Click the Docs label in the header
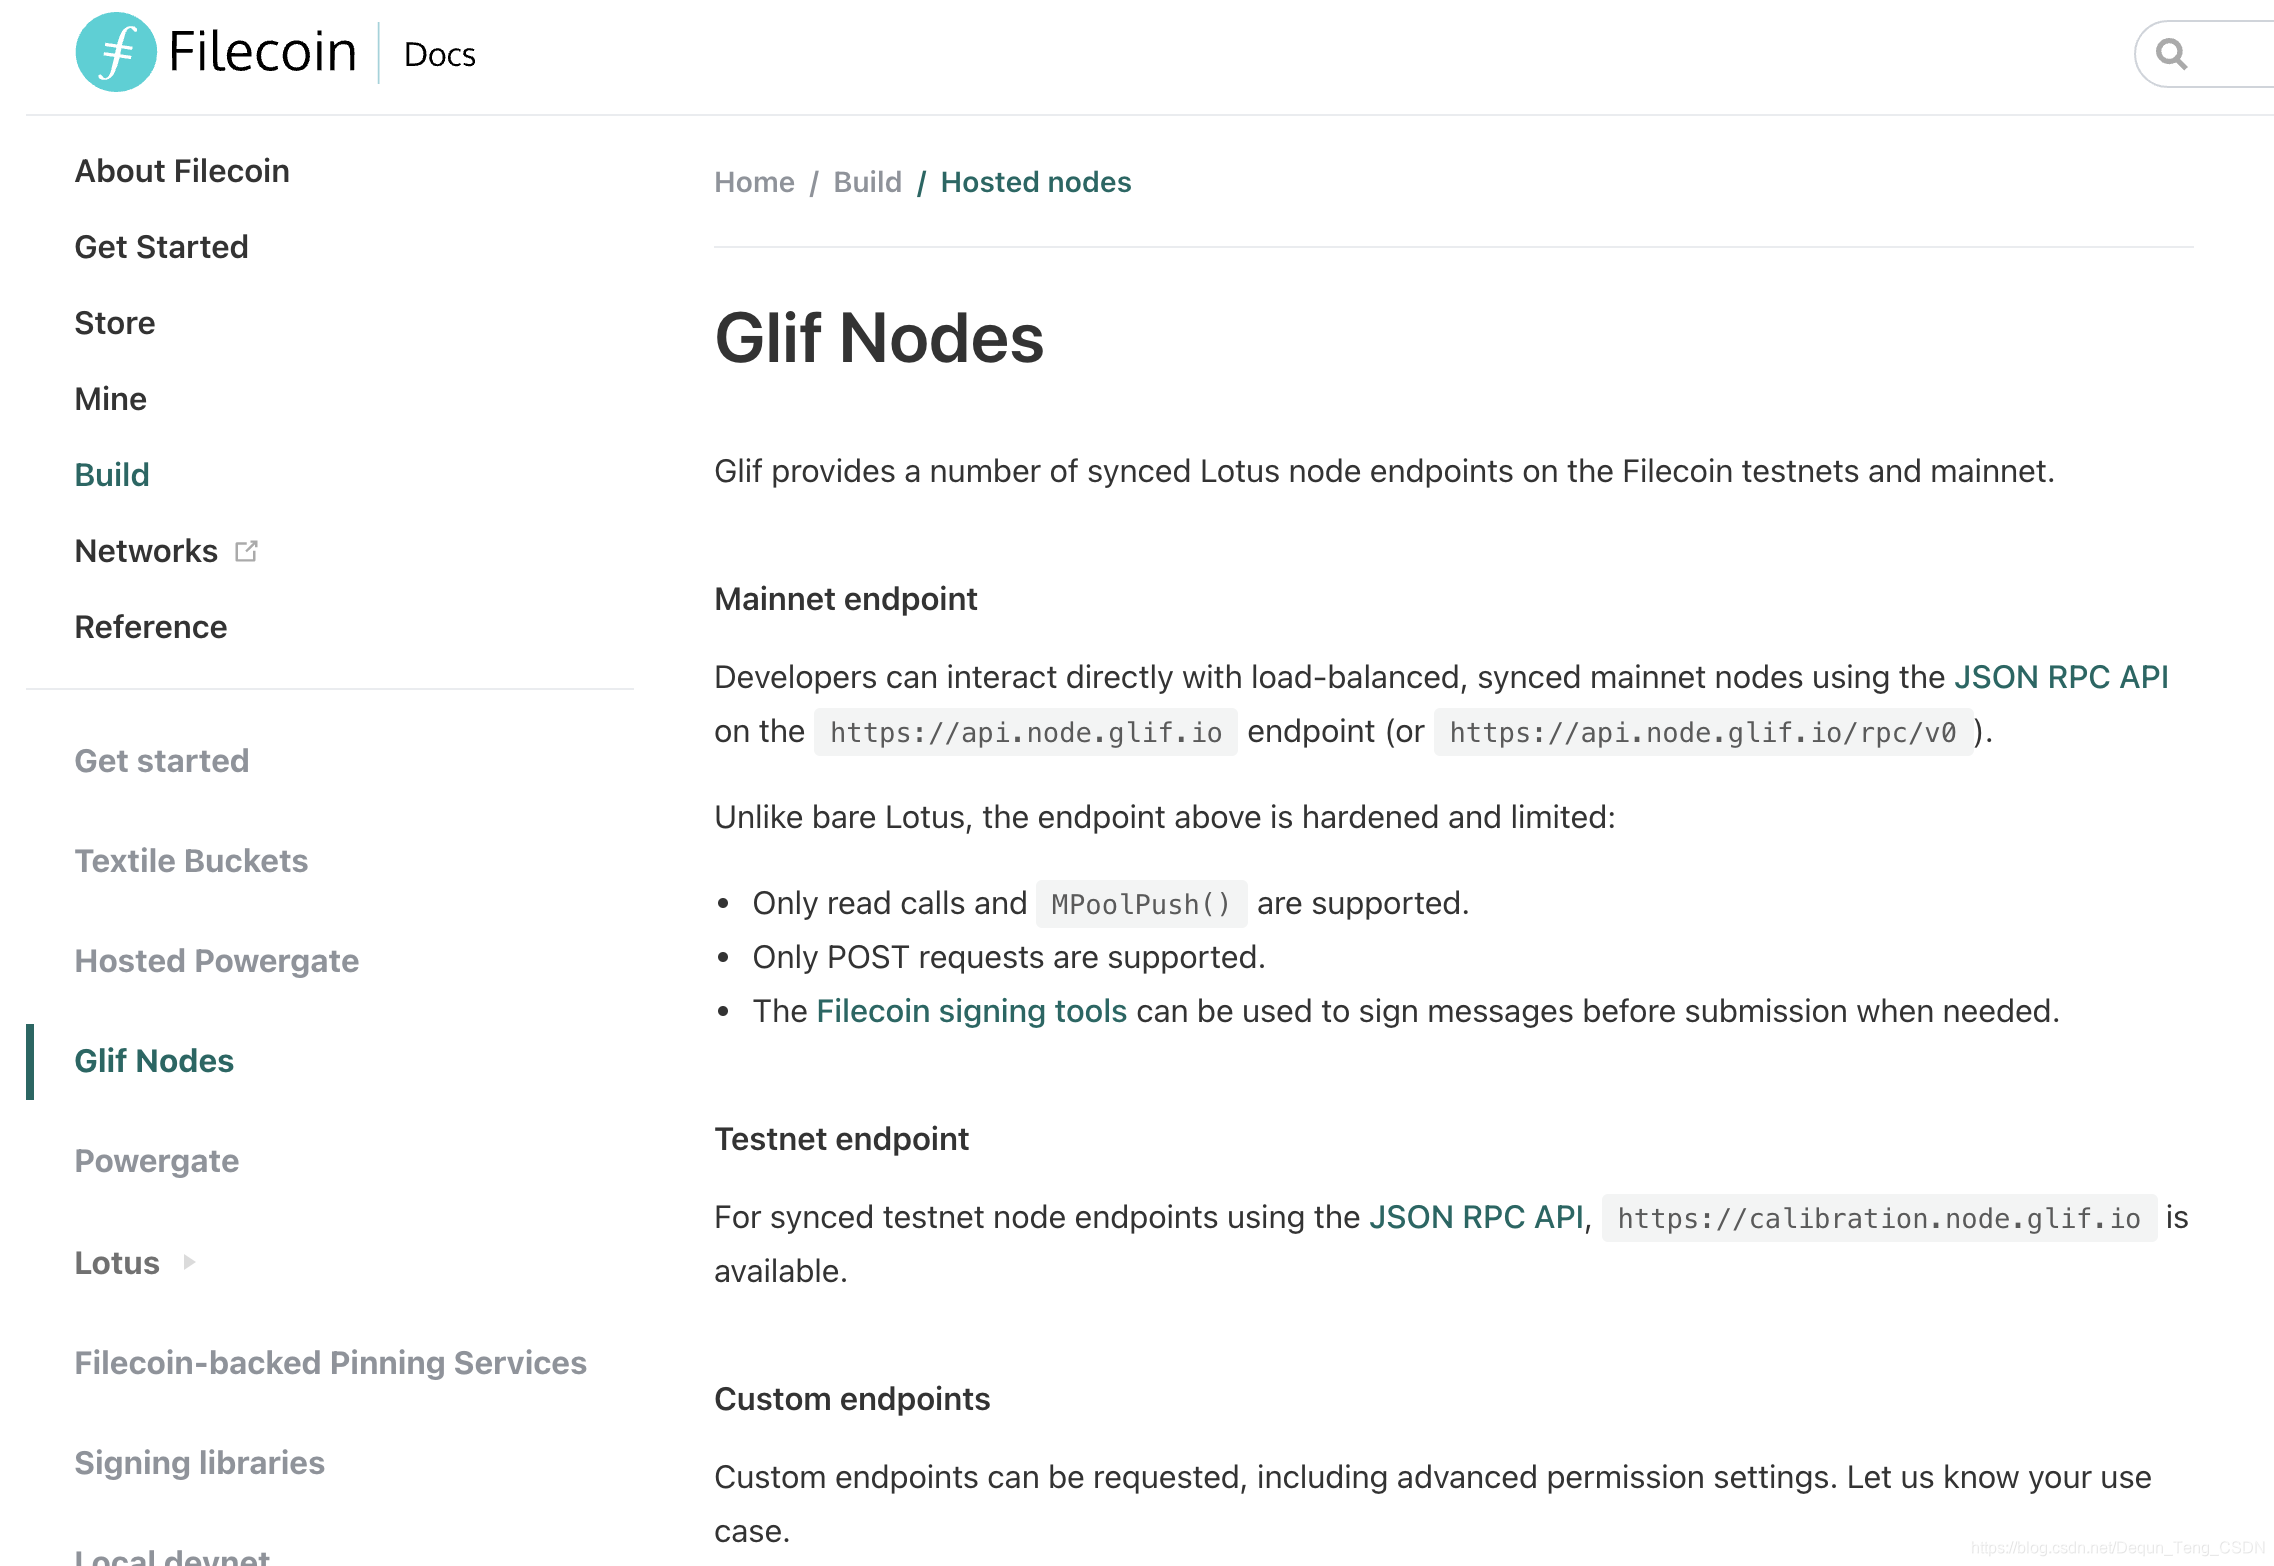The width and height of the screenshot is (2274, 1566). [440, 54]
